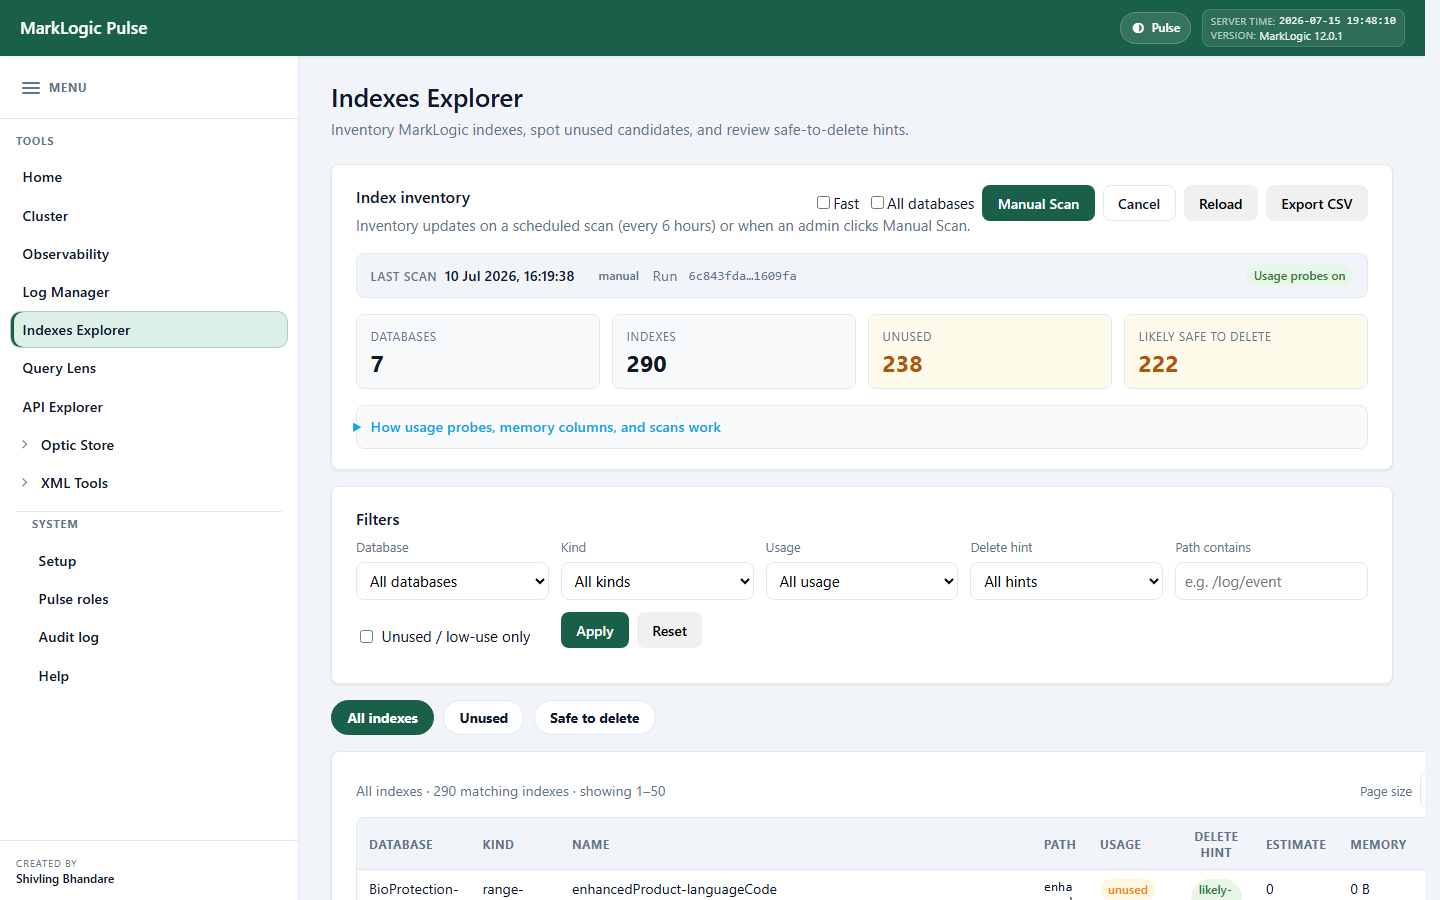Click the Shivling Bhandare creator name
Screen dimensions: 1440x900
(65, 879)
